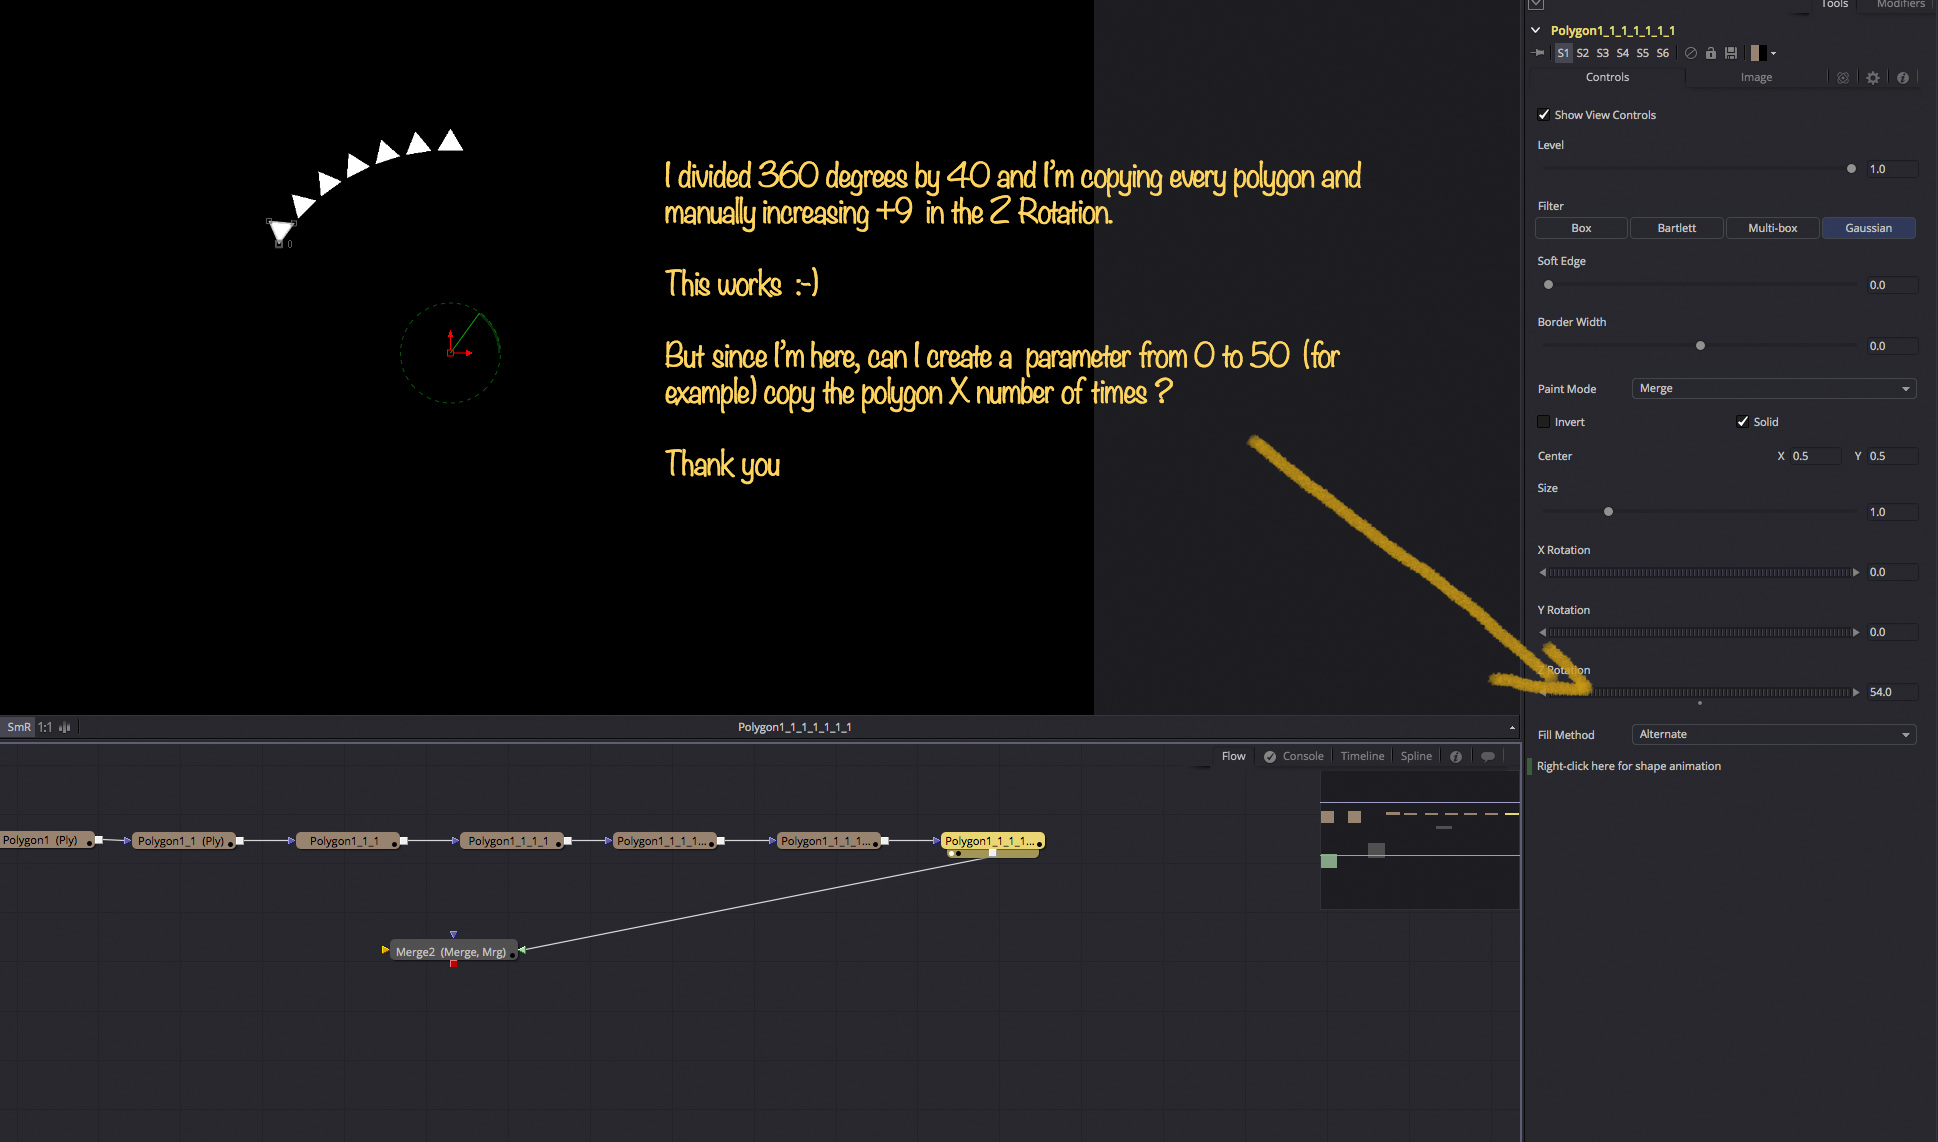Image resolution: width=1938 pixels, height=1142 pixels.
Task: Toggle the Solid checkbox
Action: (x=1743, y=422)
